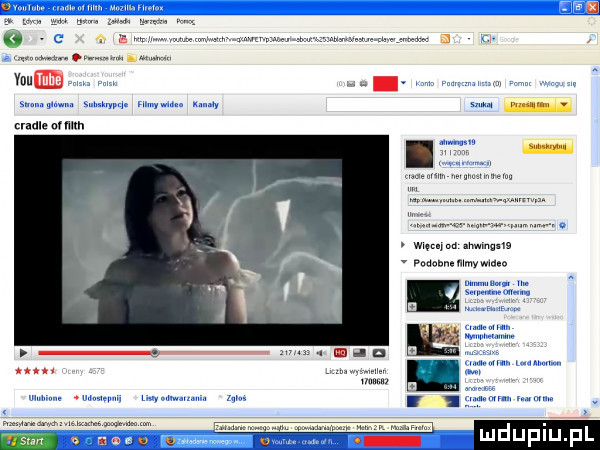Open Firefox home page icon
Image resolution: width=600 pixels, height=450 pixels.
[x=100, y=39]
